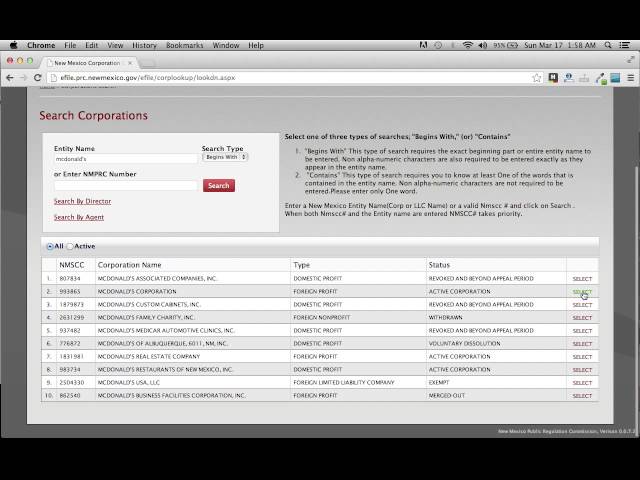Open Spotlight search in the menu bar
This screenshot has width=640, height=480.
608,45
